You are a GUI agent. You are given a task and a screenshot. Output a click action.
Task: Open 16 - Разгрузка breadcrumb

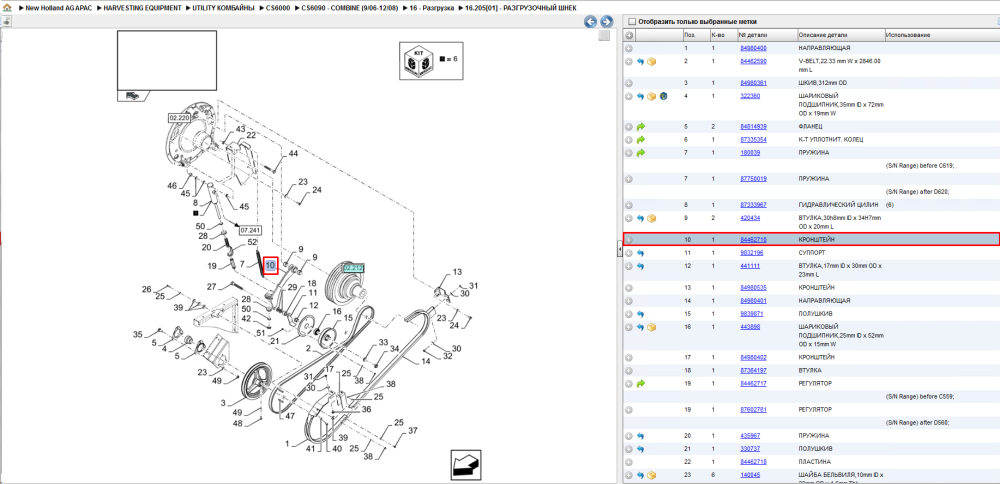point(432,8)
